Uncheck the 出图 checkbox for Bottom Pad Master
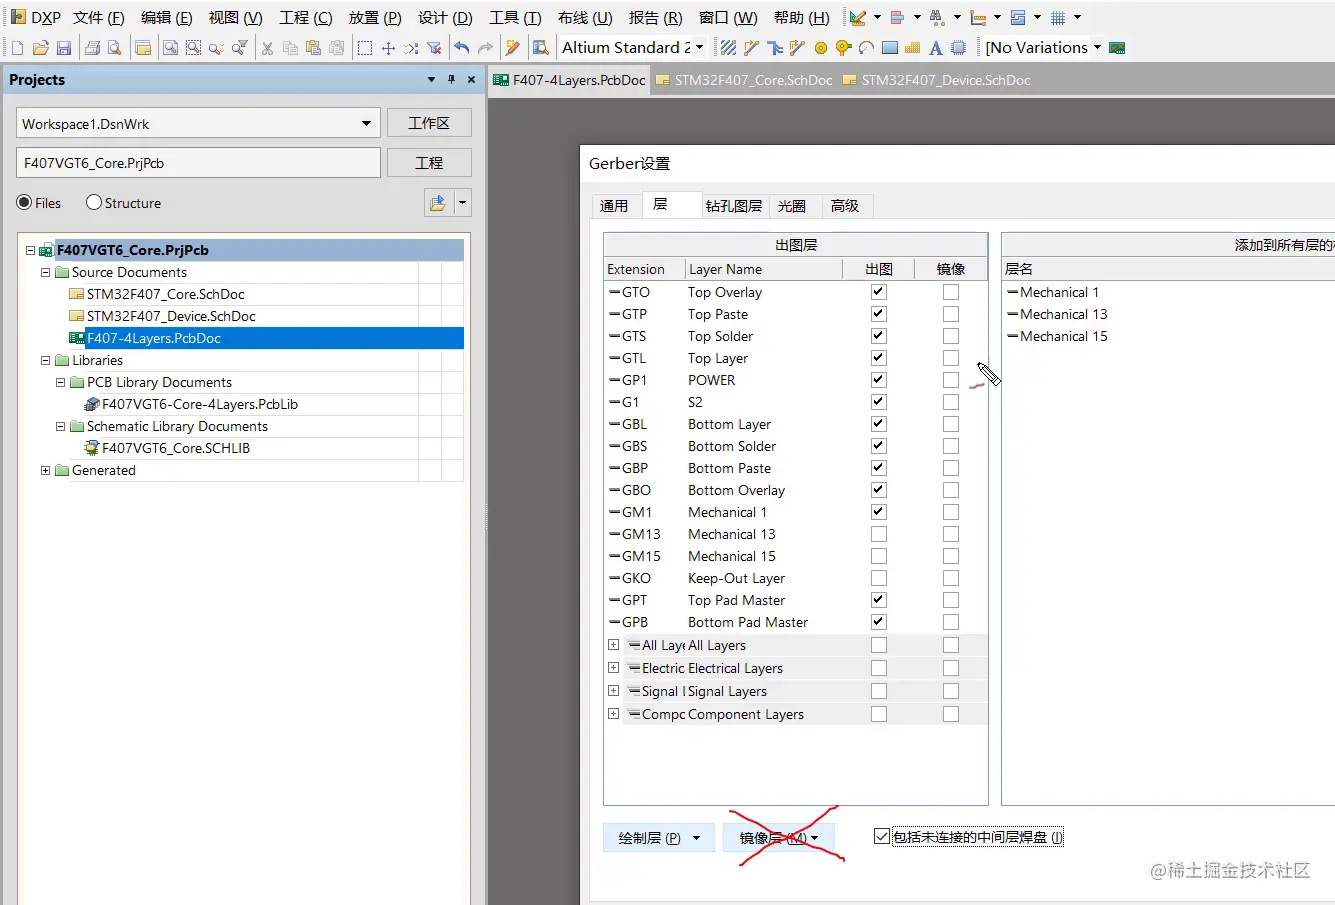Image resolution: width=1335 pixels, height=905 pixels. click(x=879, y=622)
